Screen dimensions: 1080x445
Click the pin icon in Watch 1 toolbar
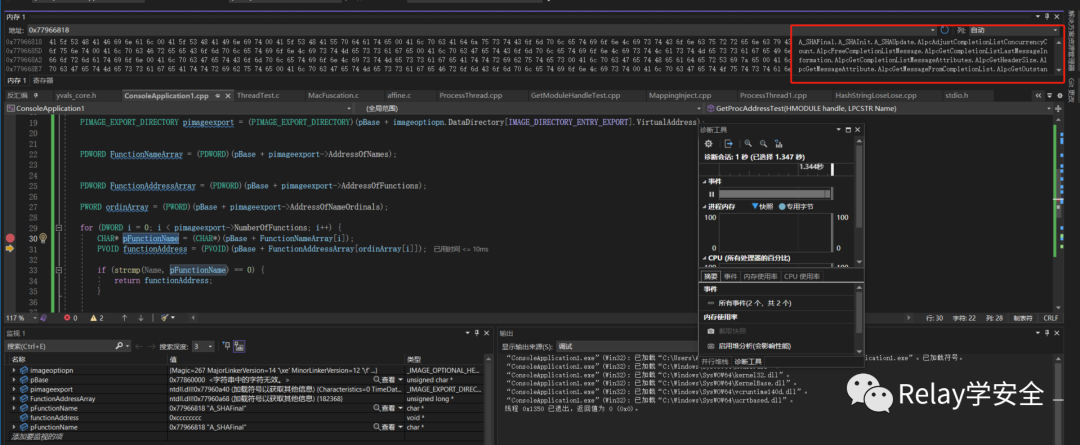pos(228,346)
